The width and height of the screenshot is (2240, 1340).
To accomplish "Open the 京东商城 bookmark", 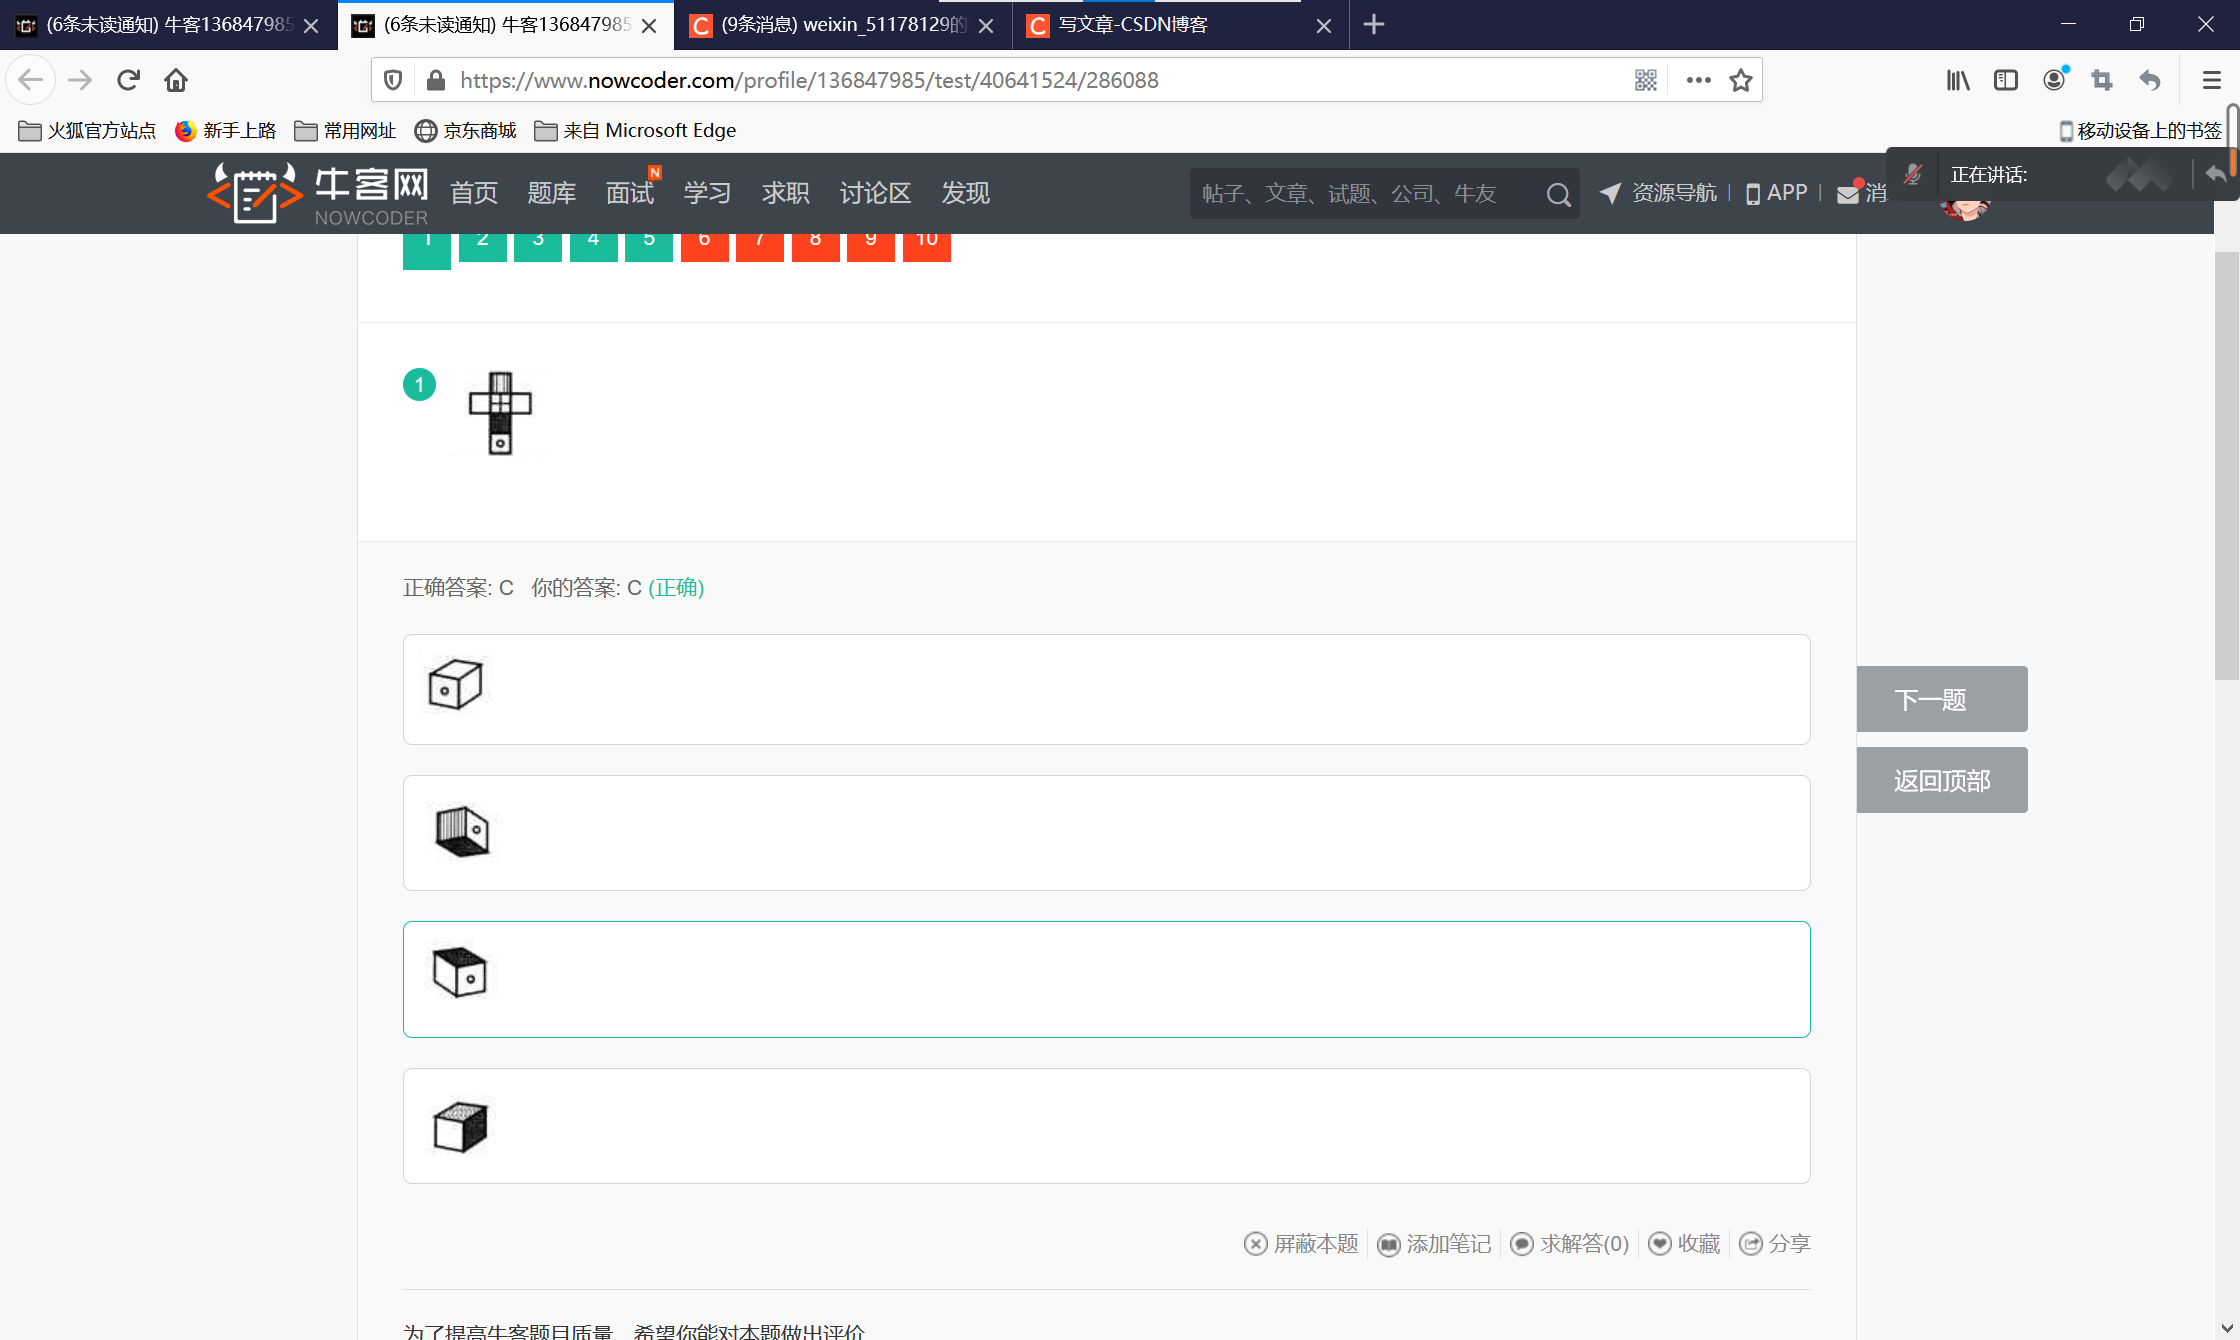I will (466, 131).
